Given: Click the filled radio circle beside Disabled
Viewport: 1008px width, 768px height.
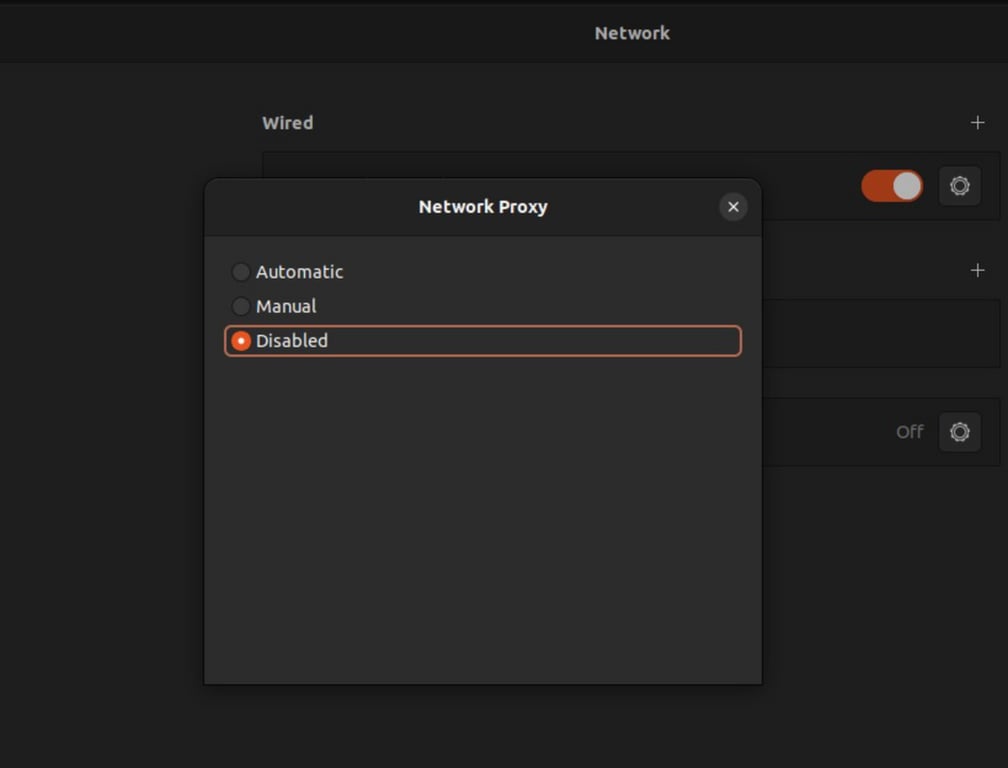Looking at the screenshot, I should coord(240,340).
